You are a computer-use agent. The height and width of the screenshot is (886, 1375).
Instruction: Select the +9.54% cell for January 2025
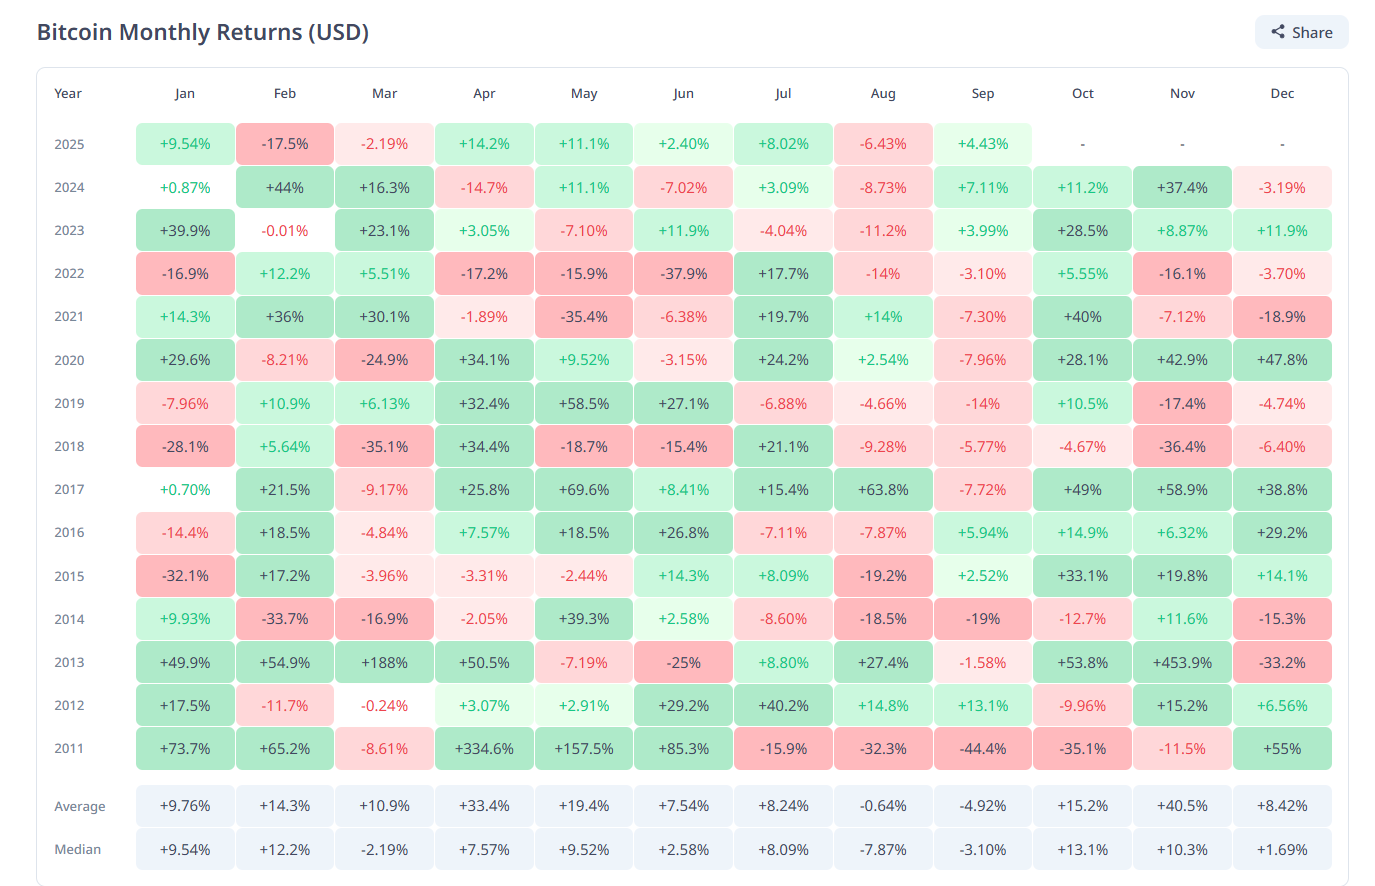pos(185,144)
